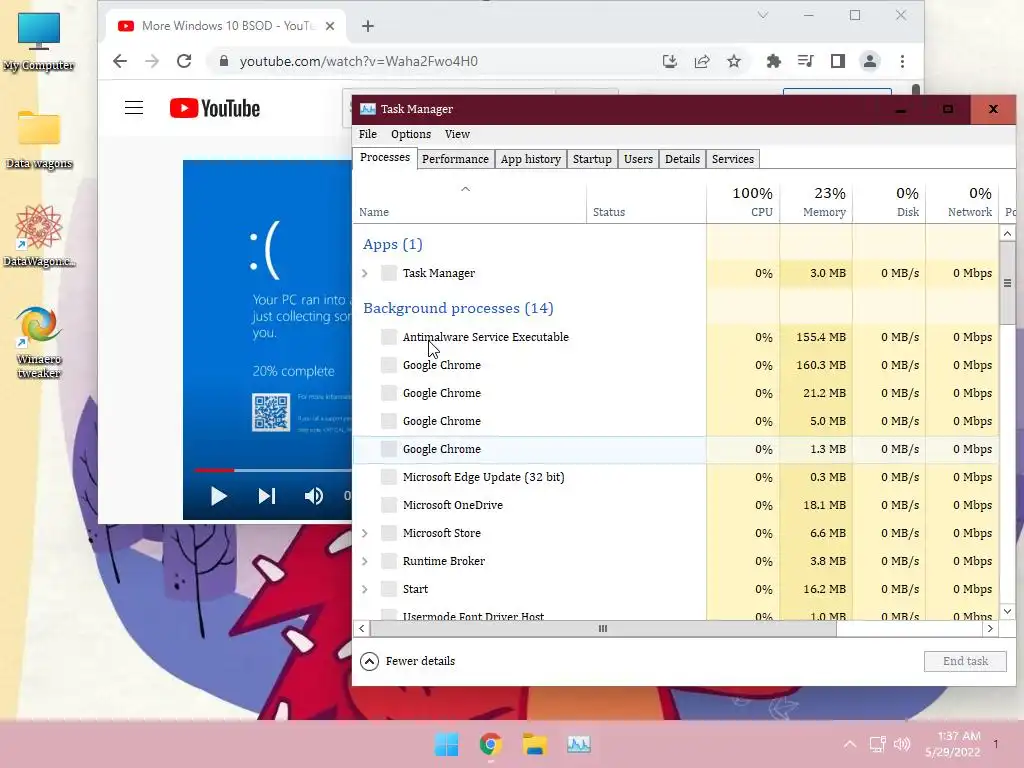Viewport: 1024px width, 768px height.
Task: Open the Windows Start button
Action: click(x=447, y=744)
